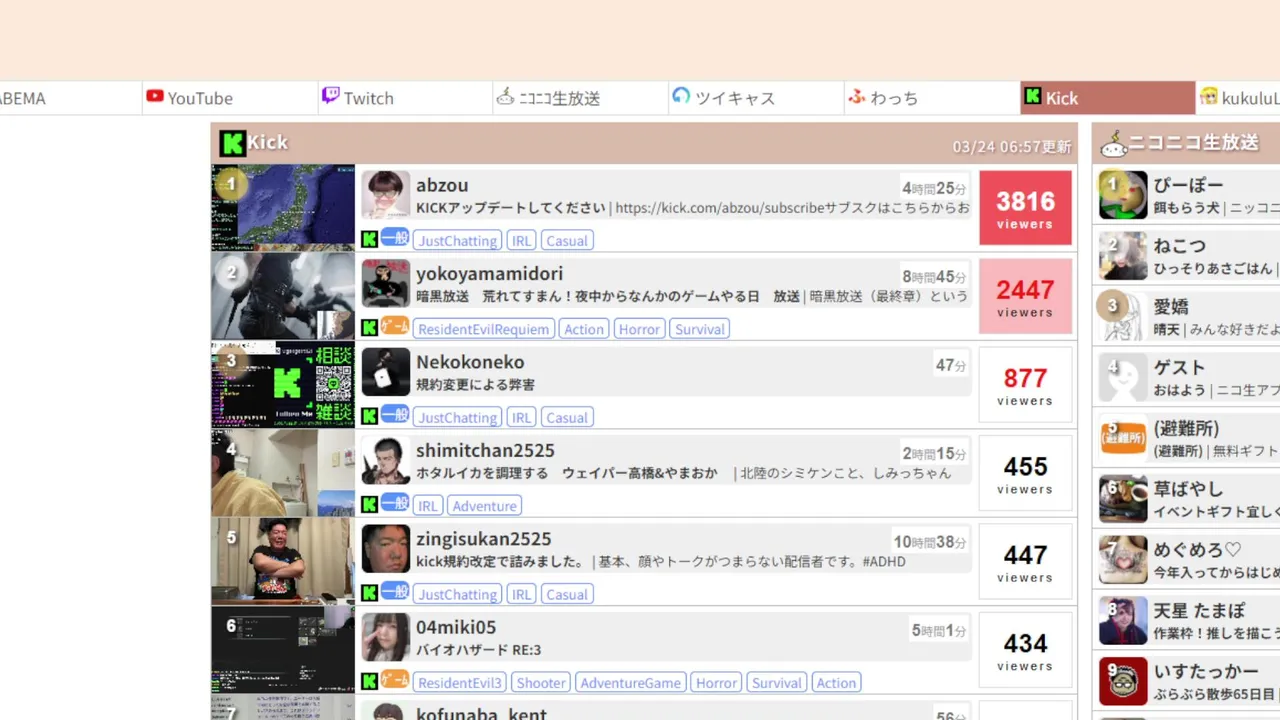Switch to the YouTube tab
Image resolution: width=1280 pixels, height=720 pixels.
pos(230,98)
